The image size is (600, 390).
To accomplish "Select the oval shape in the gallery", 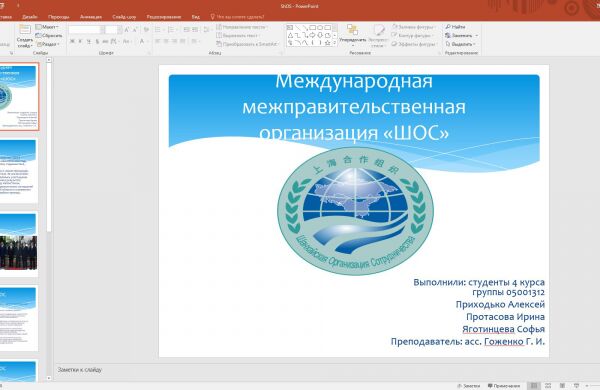I will tap(320, 28).
